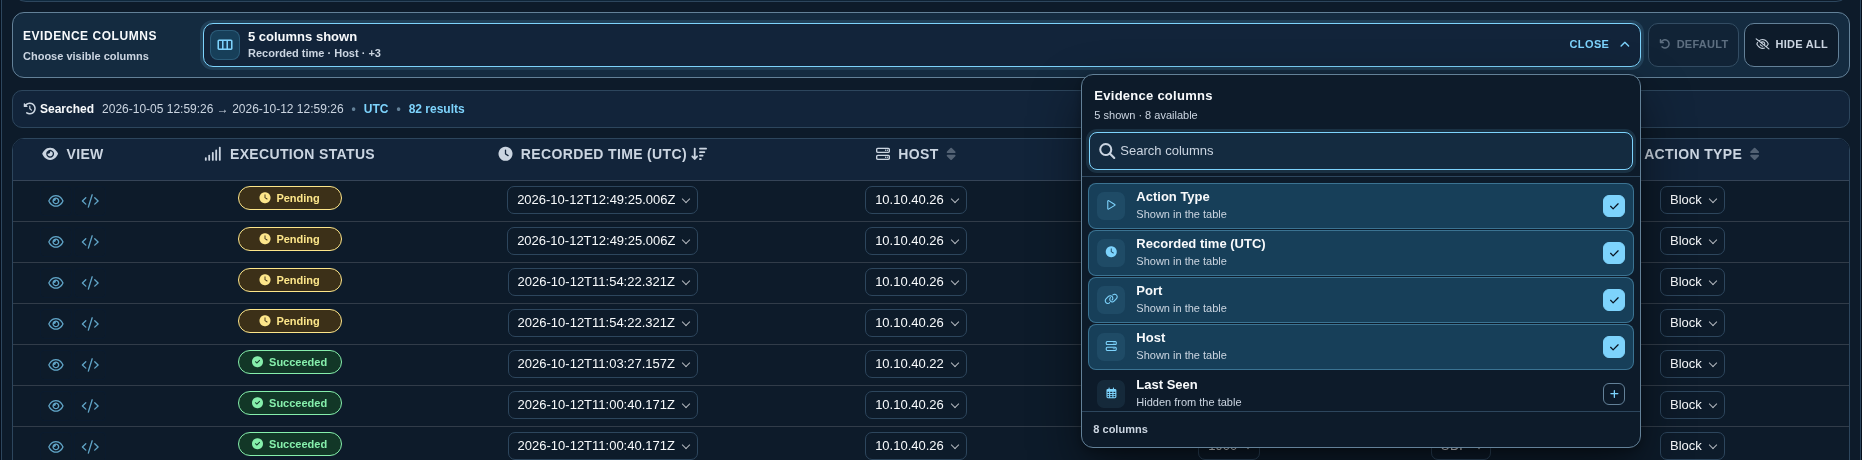The width and height of the screenshot is (1862, 460).
Task: Select the Last Seen column option
Action: click(1361, 393)
